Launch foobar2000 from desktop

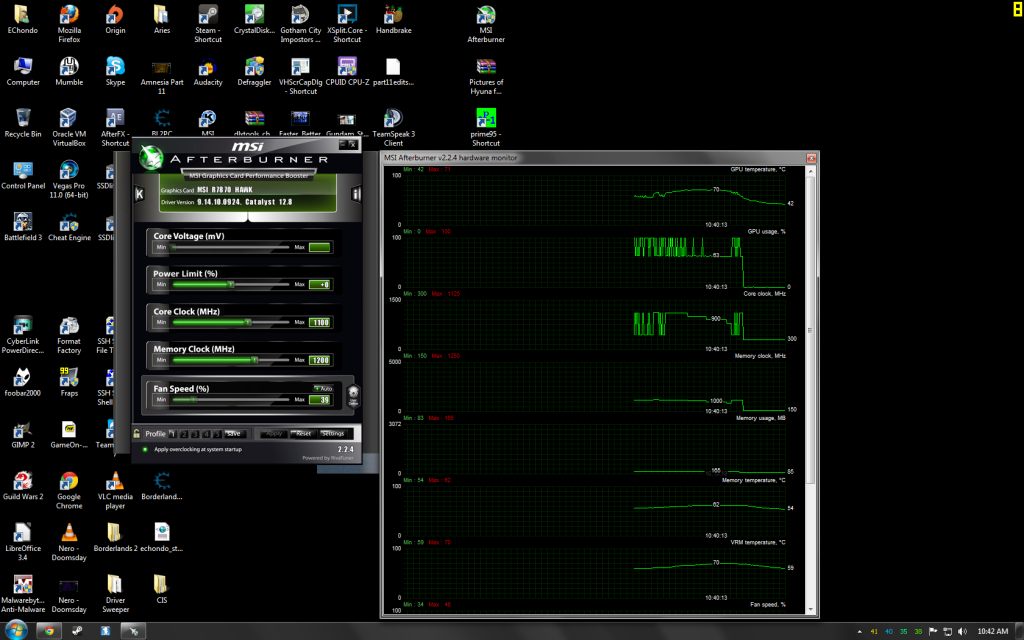pyautogui.click(x=23, y=383)
